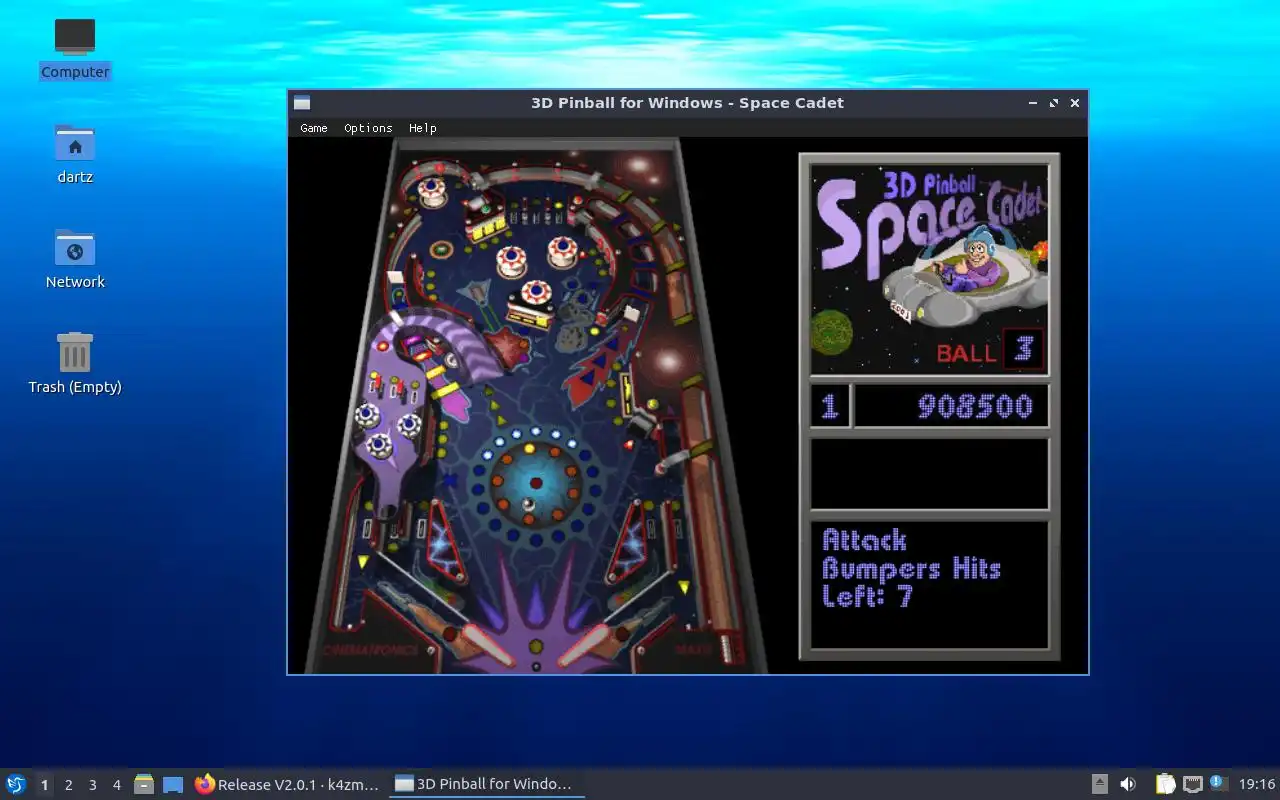Open the Lubuntu start menu in the taskbar
The image size is (1280, 800).
16,784
